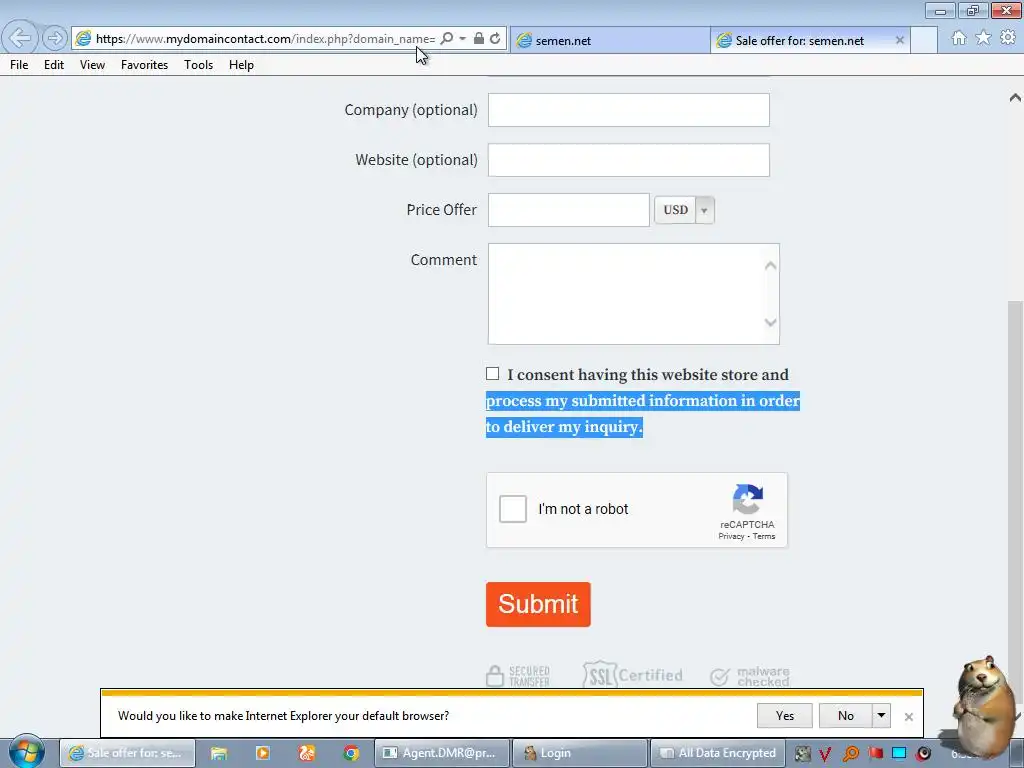Switch to the semen.net tab
1024x768 pixels.
(609, 40)
